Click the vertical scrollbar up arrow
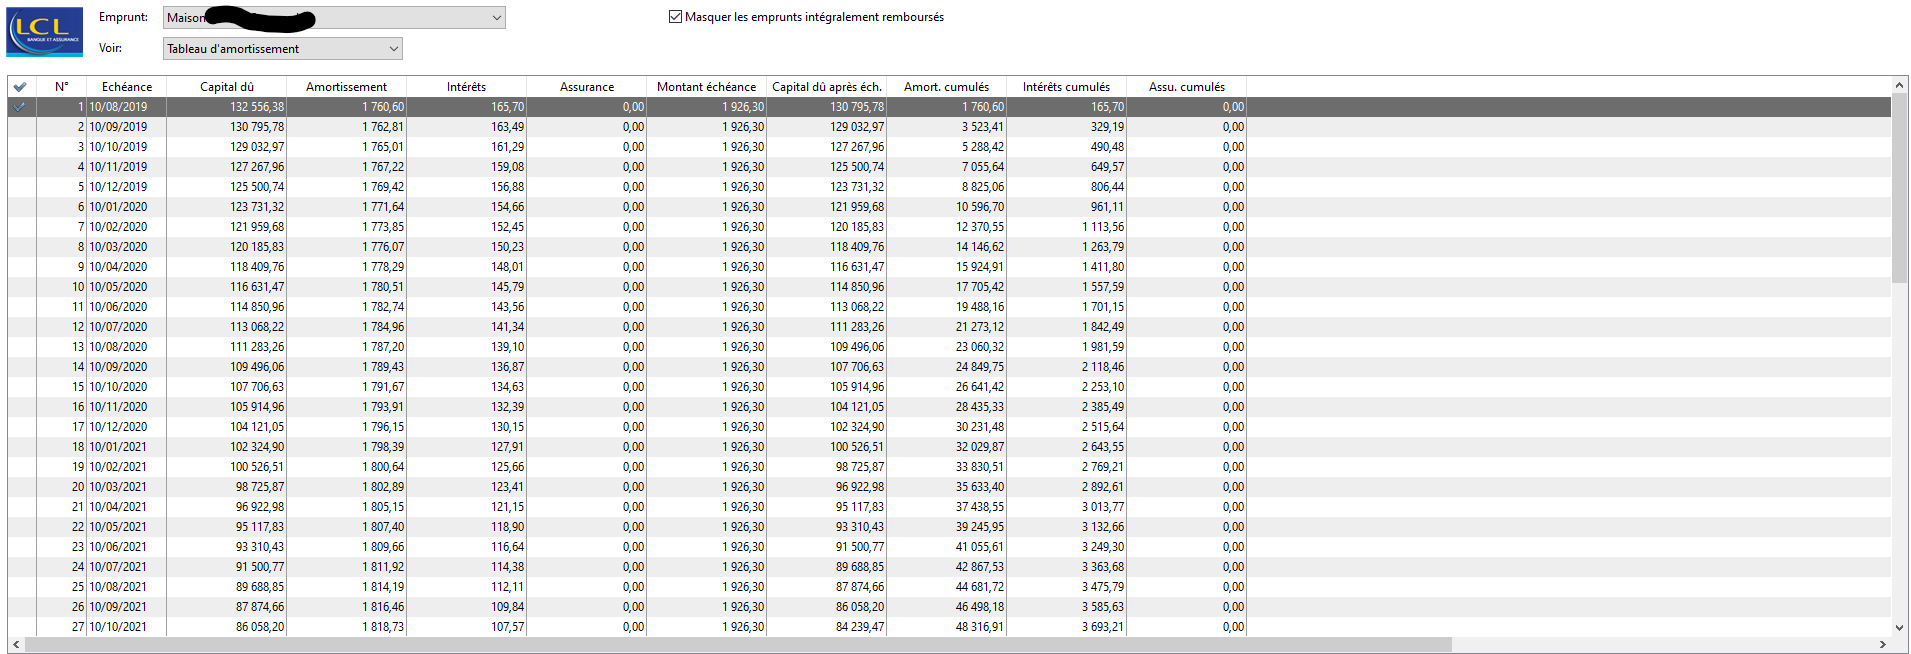 1900,85
